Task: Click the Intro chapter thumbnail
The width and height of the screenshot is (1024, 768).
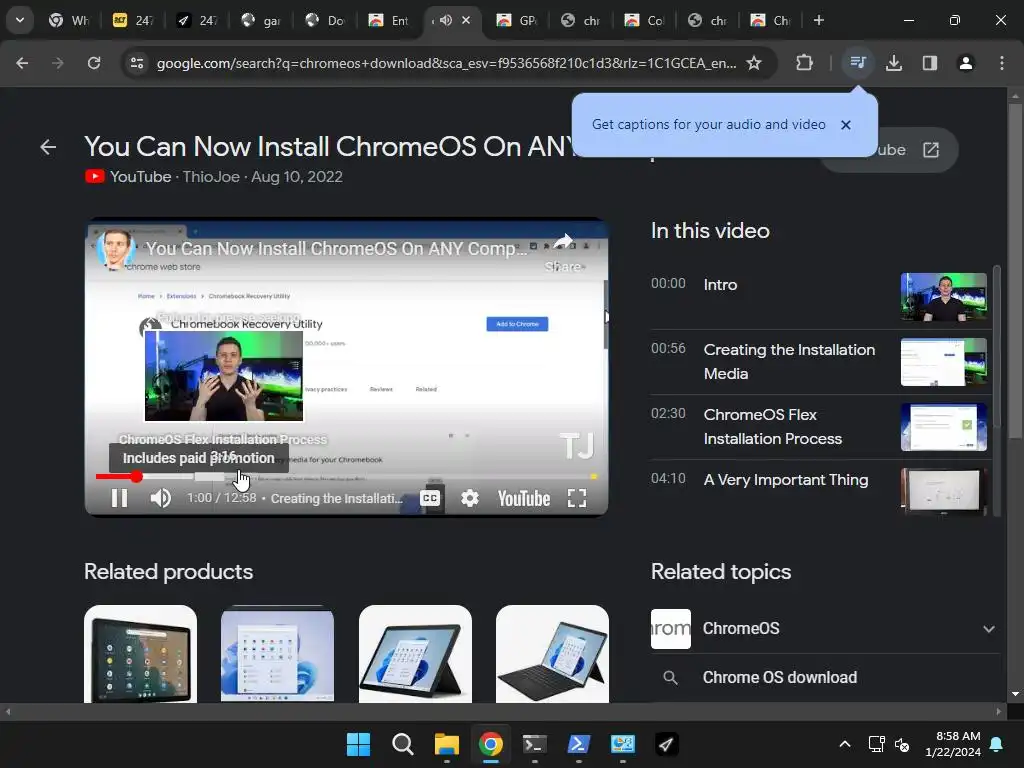Action: 944,297
